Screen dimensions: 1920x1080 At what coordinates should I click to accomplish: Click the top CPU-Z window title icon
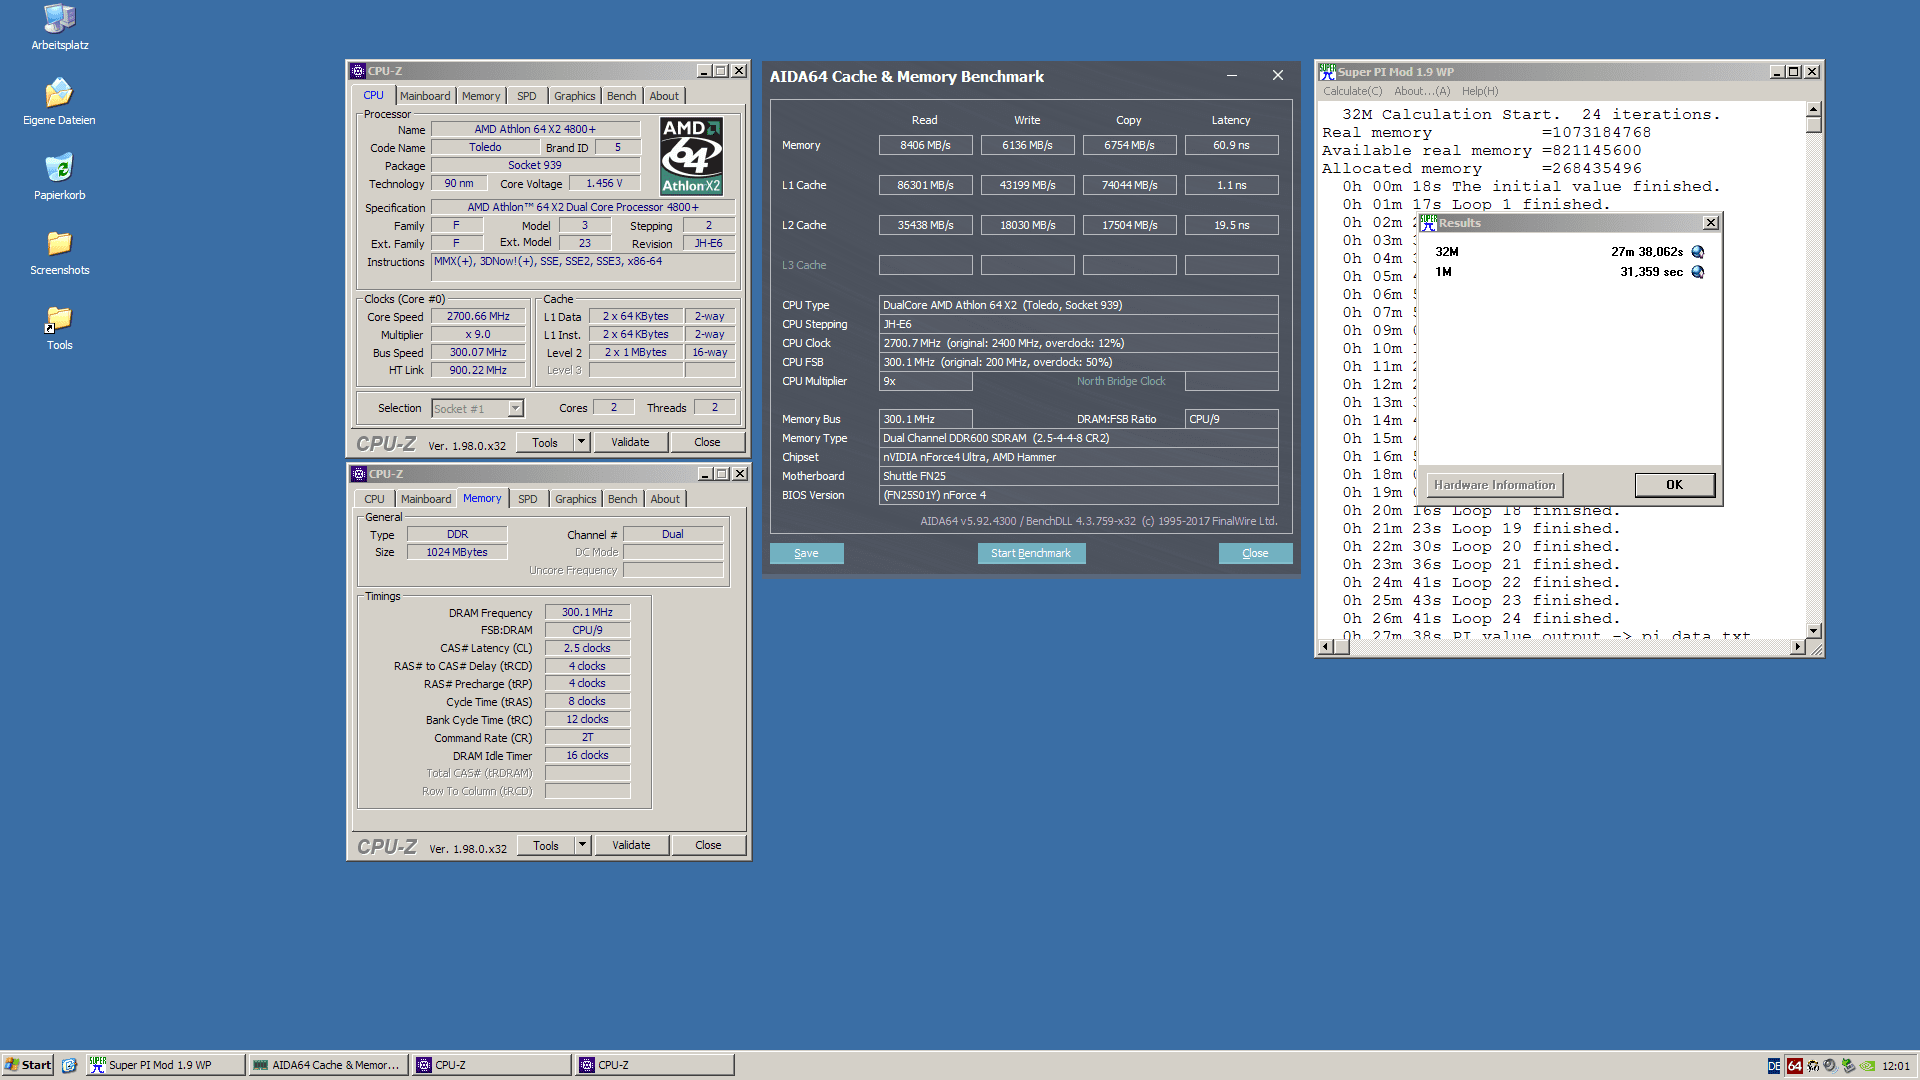358,71
